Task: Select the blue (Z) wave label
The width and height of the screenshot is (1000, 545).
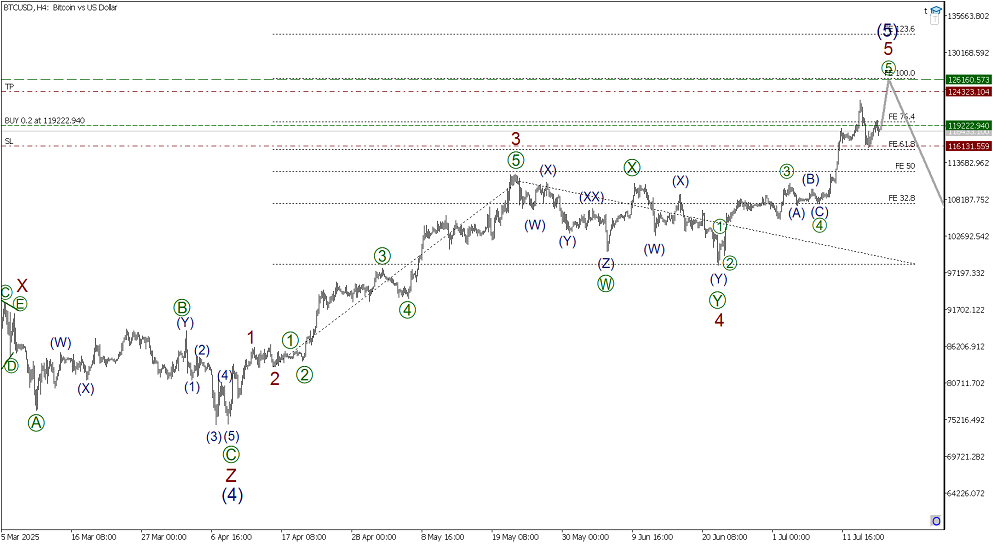Action: coord(606,263)
